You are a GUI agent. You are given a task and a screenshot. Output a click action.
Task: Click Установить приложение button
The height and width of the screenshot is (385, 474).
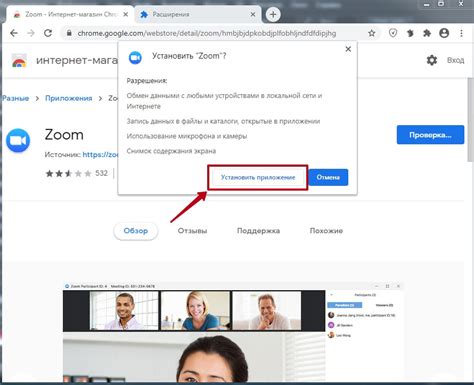point(258,177)
